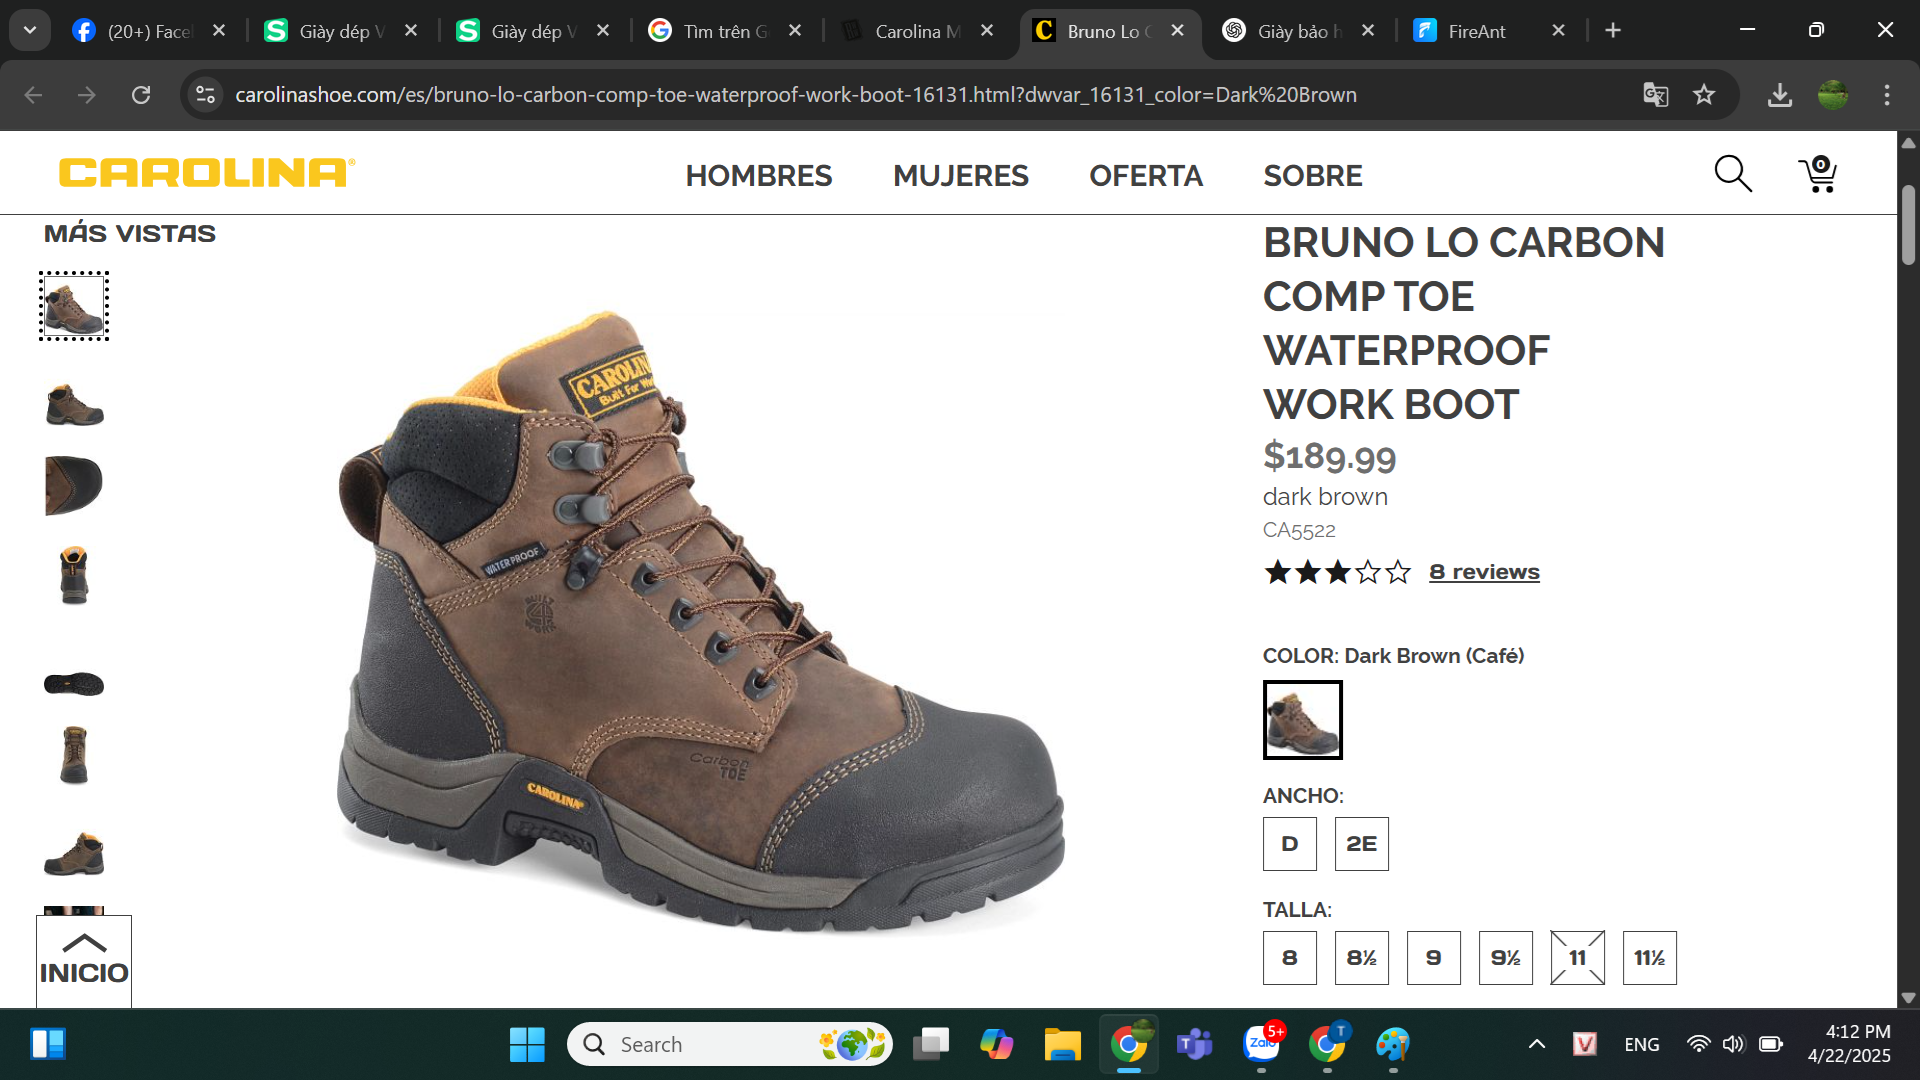Open the Chrome three-dot menu
This screenshot has width=1920, height=1080.
1887,95
